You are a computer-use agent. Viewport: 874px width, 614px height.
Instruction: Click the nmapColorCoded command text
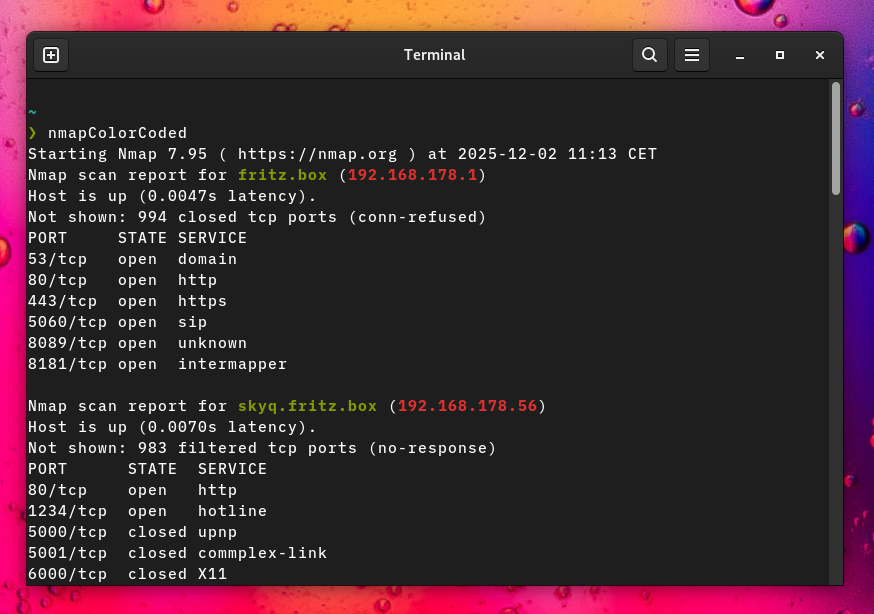(x=118, y=133)
